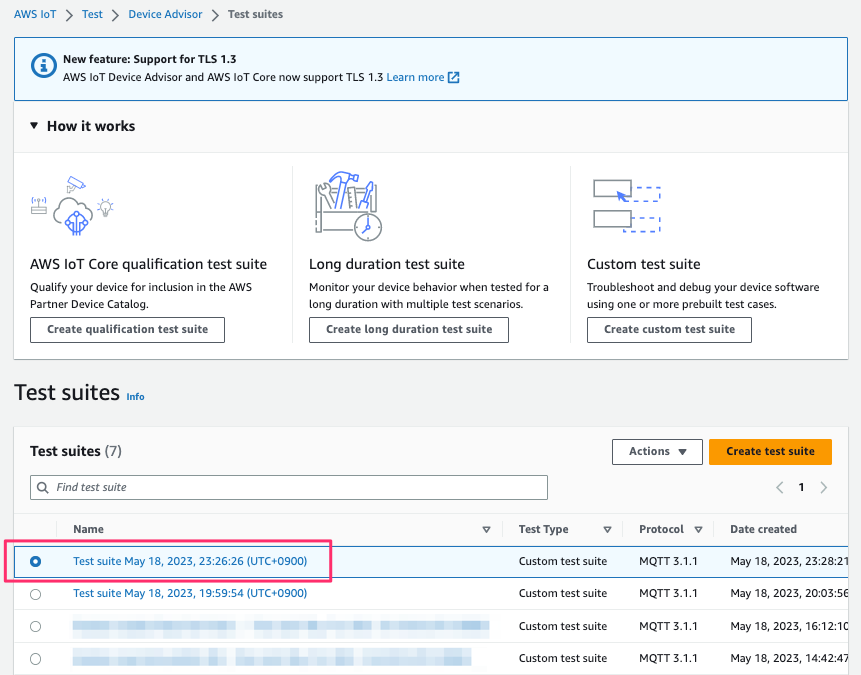Click the search magnifier icon in find field
861x675 pixels.
click(43, 488)
